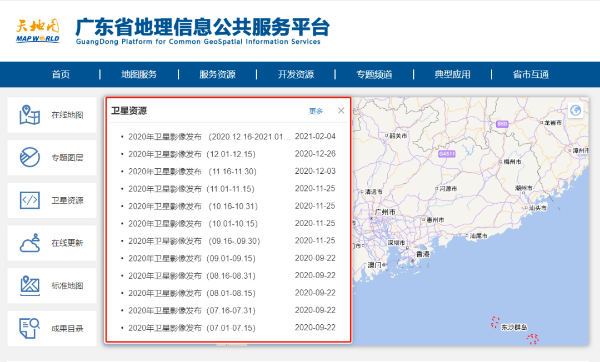The image size is (600, 362).
Task: Click 惠州市 label on the map
Action: coord(435,220)
